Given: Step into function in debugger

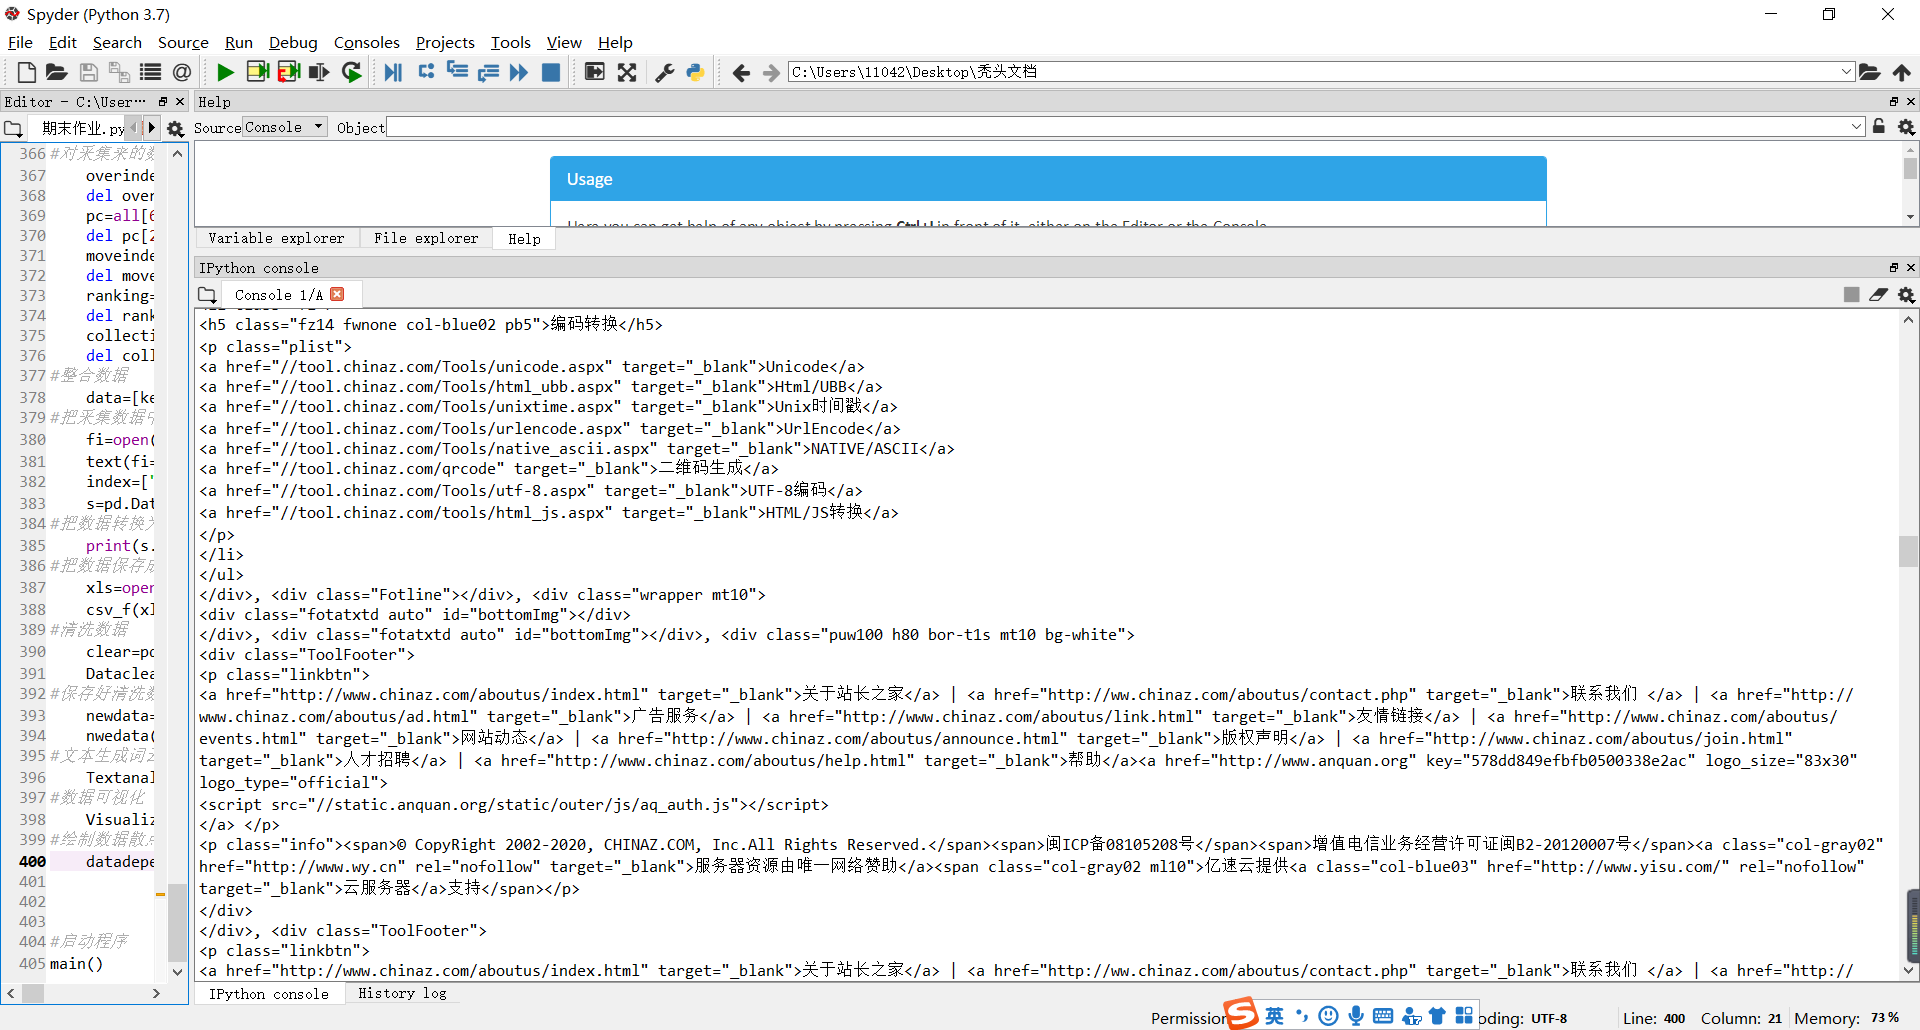Looking at the screenshot, I should click(x=457, y=72).
